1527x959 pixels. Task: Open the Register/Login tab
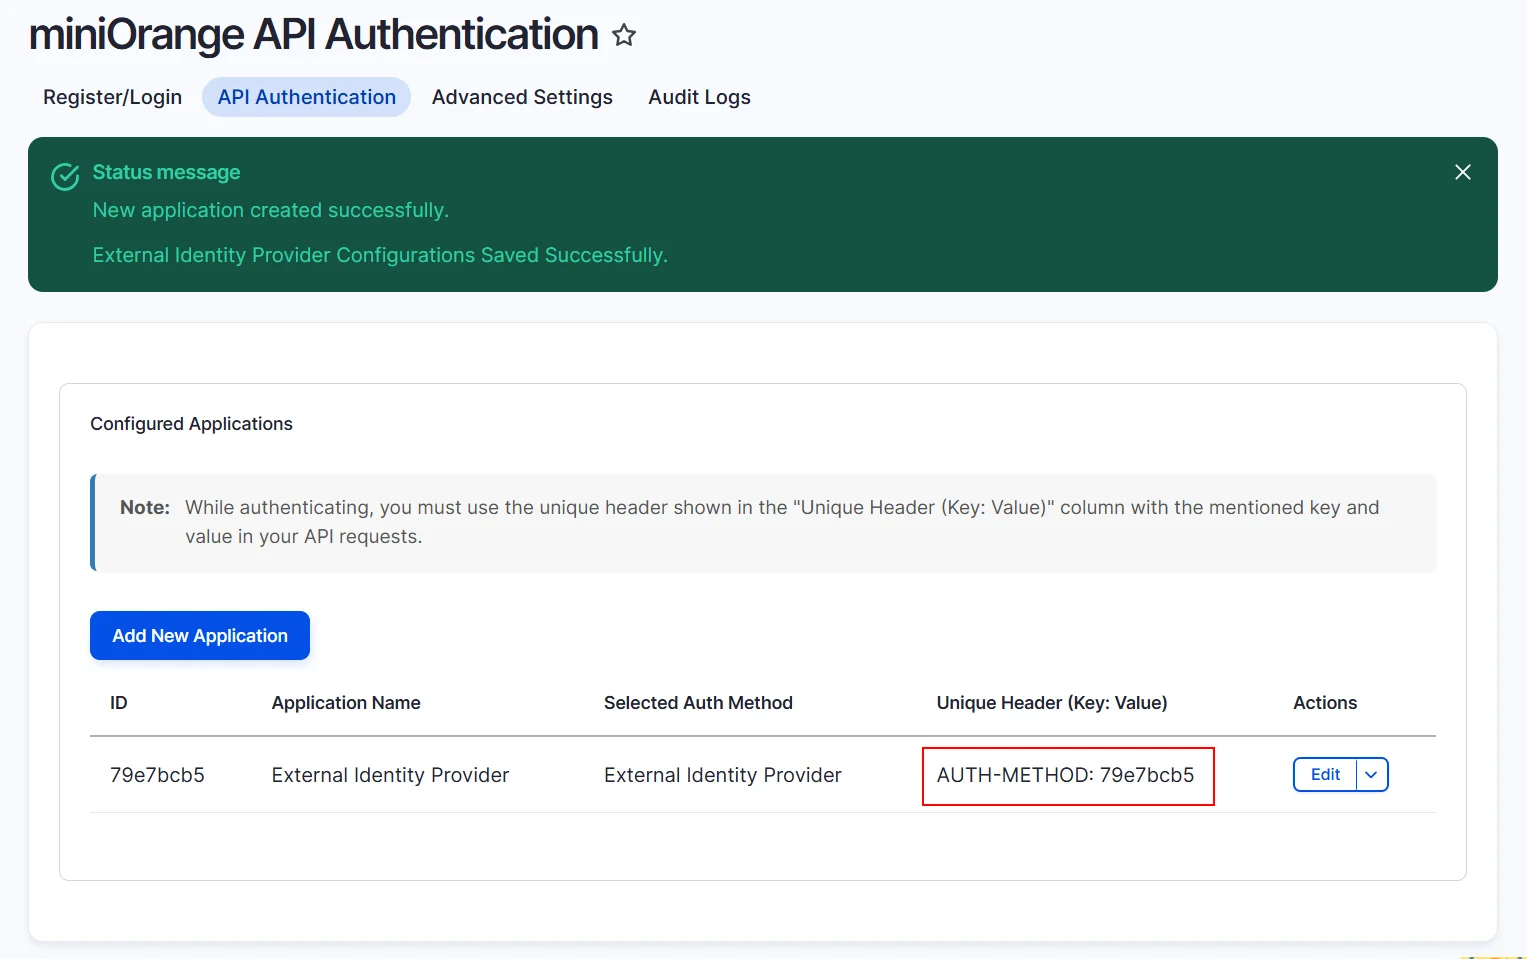click(112, 97)
